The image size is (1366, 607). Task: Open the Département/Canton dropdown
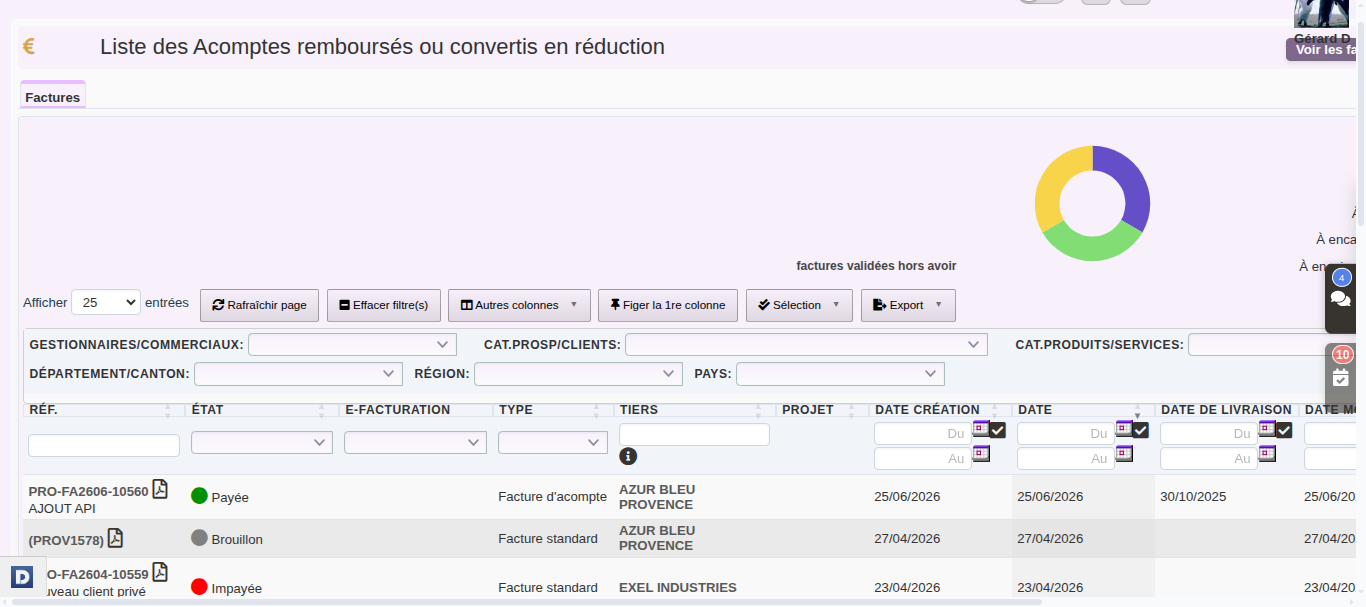(x=298, y=373)
